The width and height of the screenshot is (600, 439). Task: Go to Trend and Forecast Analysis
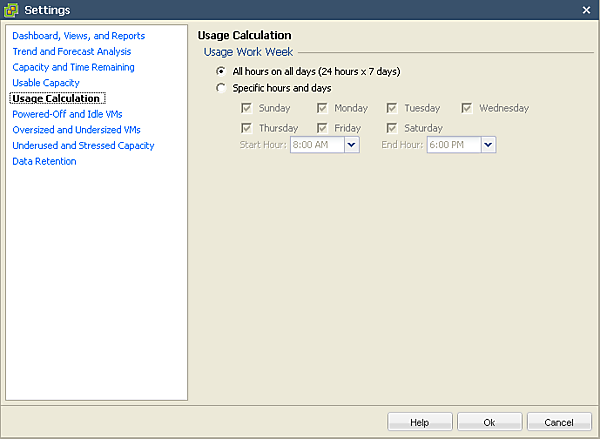(x=72, y=51)
